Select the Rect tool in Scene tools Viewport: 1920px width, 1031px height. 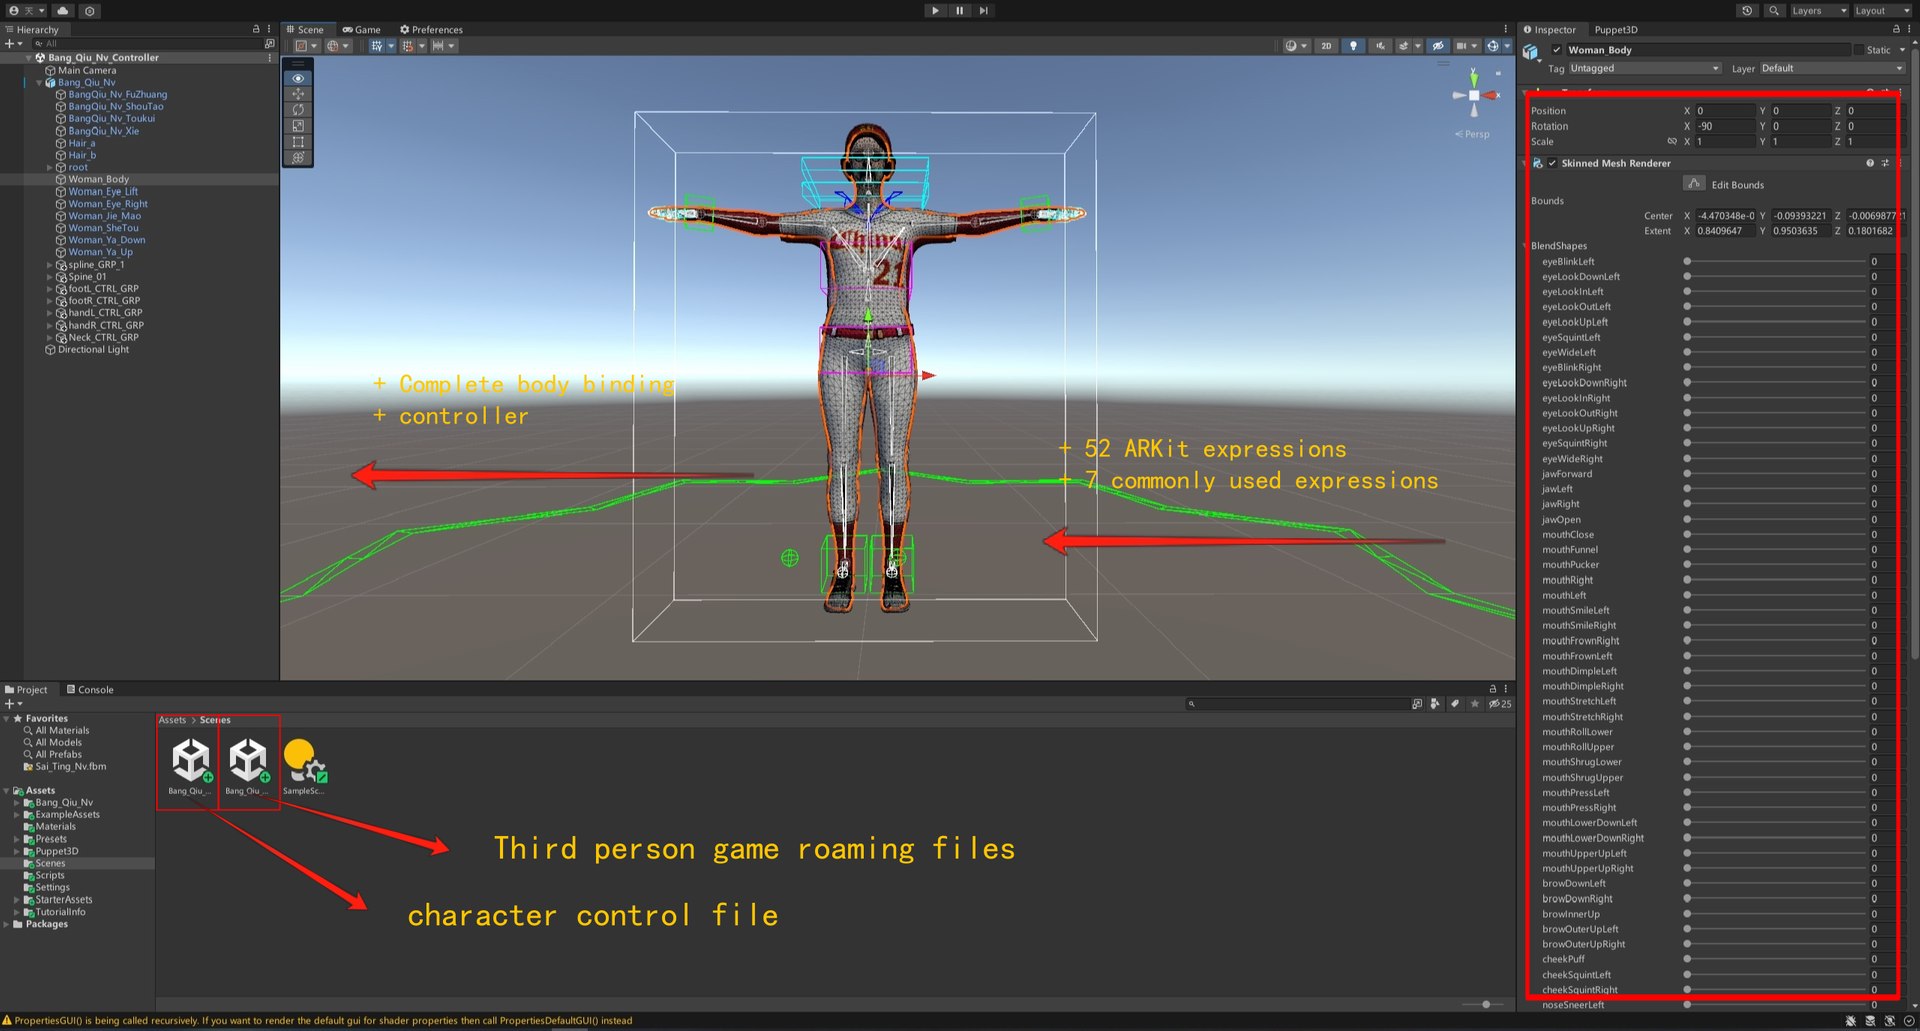[x=298, y=142]
